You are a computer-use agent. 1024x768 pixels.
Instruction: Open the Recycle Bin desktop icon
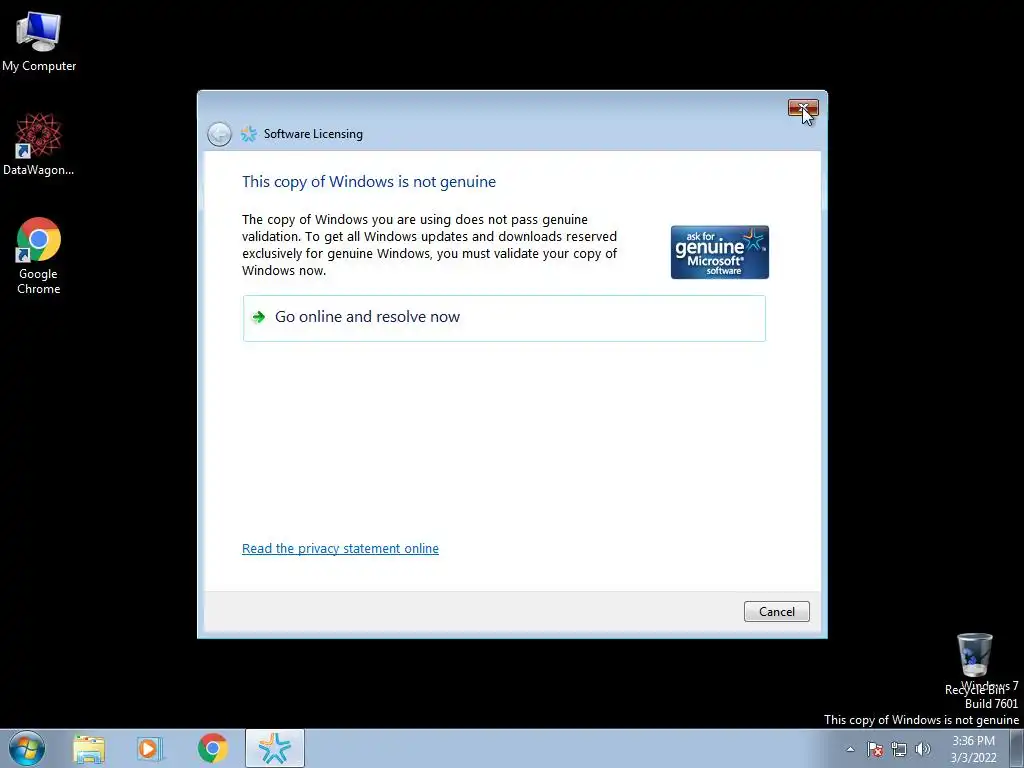pos(974,663)
